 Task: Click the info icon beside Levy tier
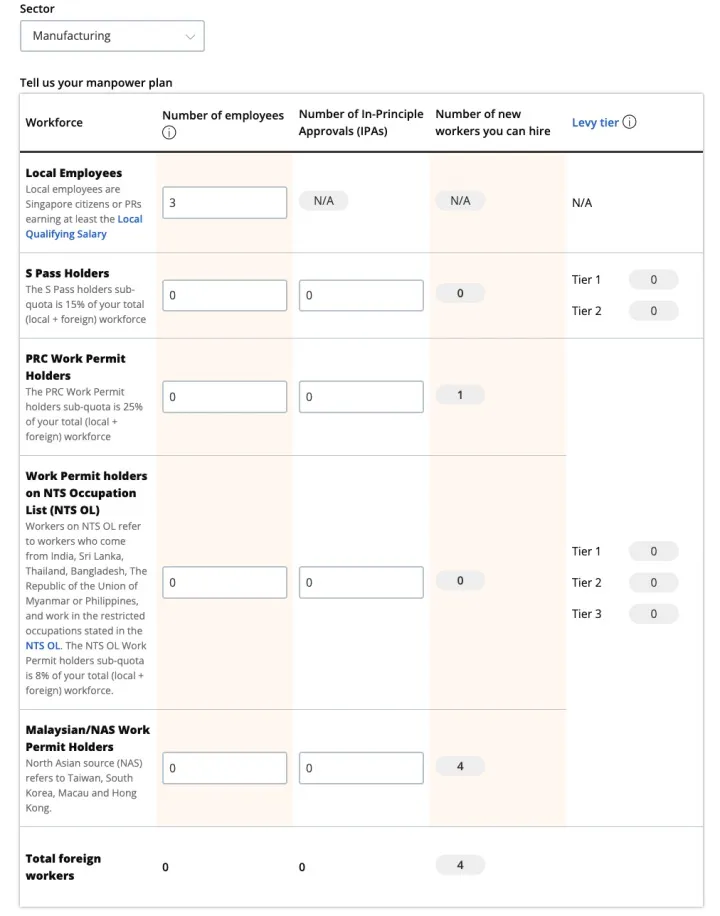[629, 122]
